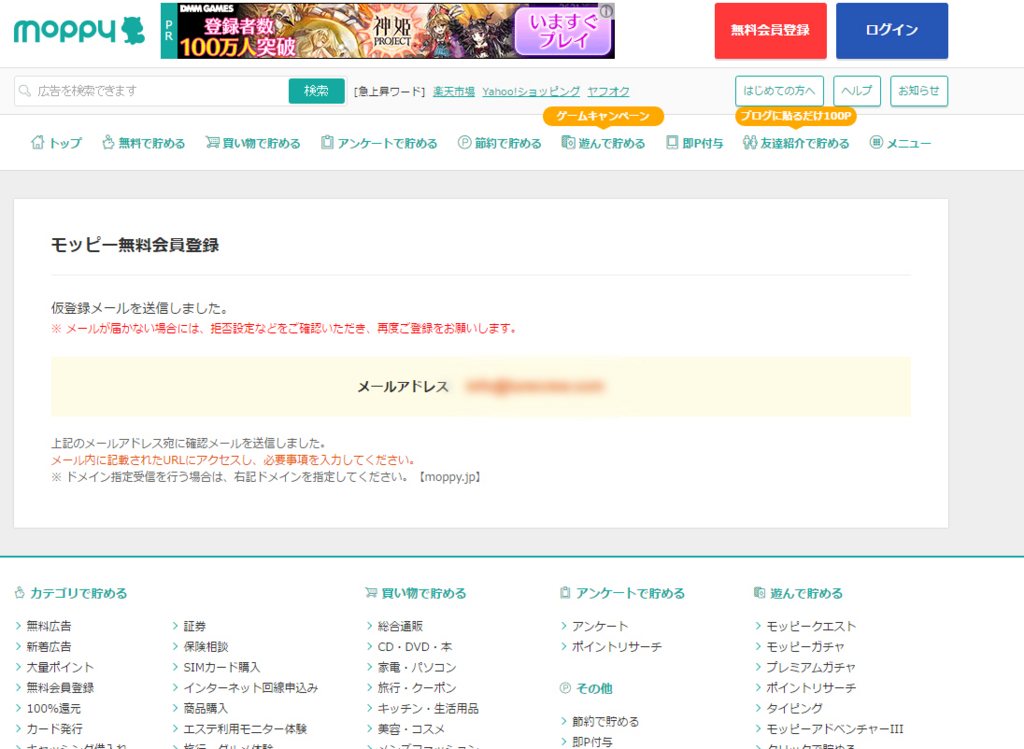Click footer 買い物で貯める heading
The width and height of the screenshot is (1024, 749).
pyautogui.click(x=415, y=593)
